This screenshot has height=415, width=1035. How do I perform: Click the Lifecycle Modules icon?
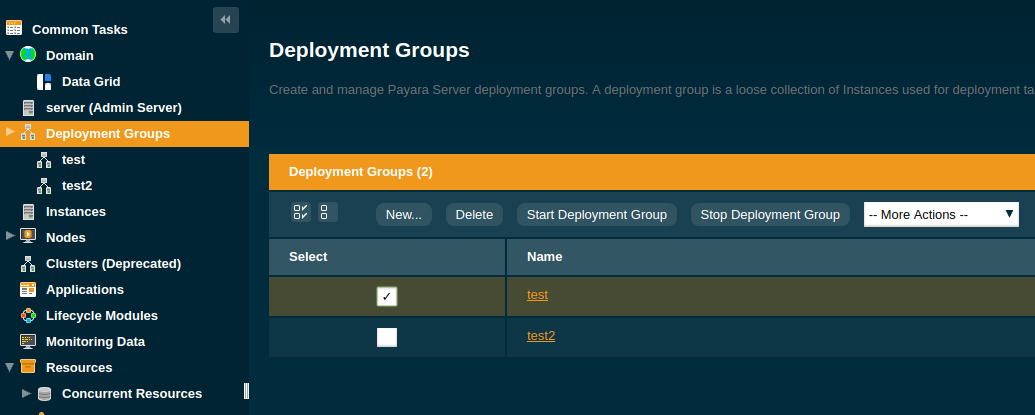point(28,316)
